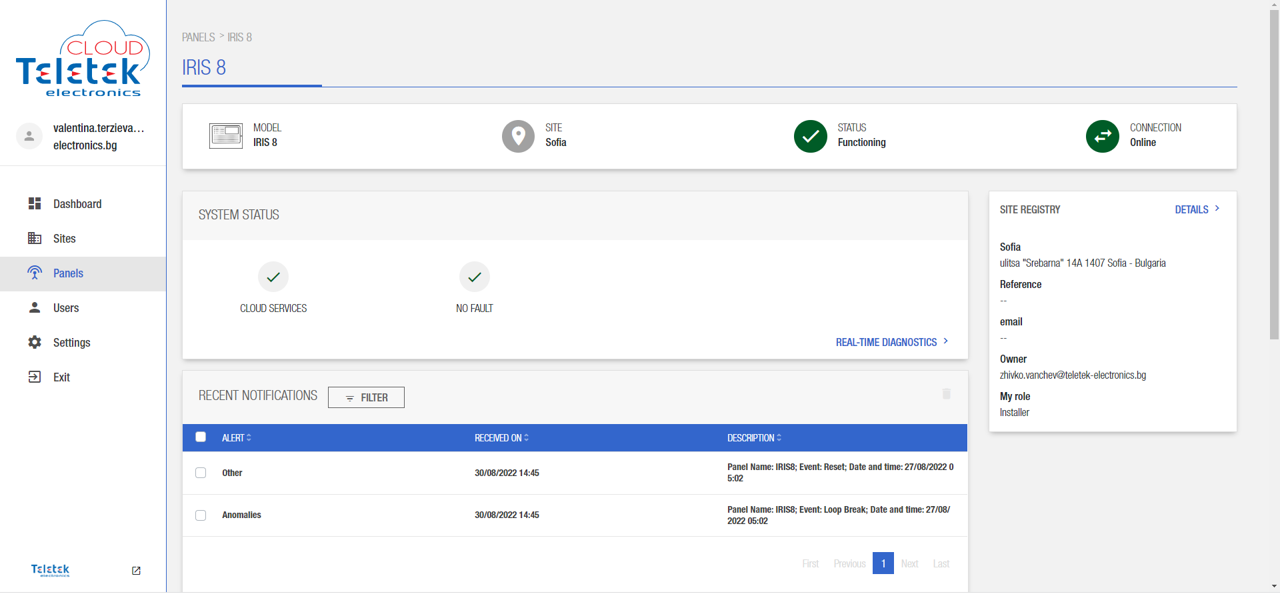The width and height of the screenshot is (1280, 593).
Task: Click the Filter button for notifications
Action: pos(366,398)
